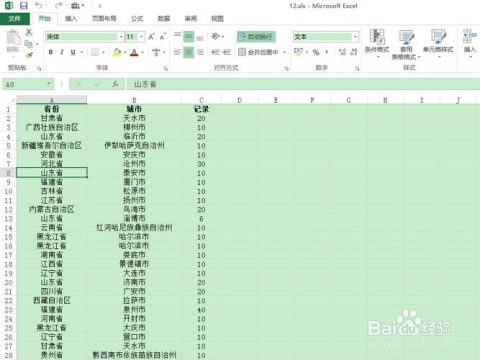Switch to the Page Layout (页面布局) tab
480x360 pixels.
pyautogui.click(x=104, y=19)
